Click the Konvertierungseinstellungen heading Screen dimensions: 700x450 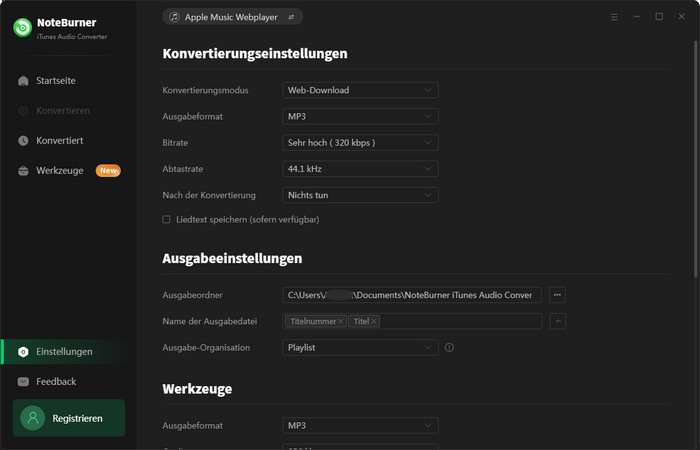(255, 54)
